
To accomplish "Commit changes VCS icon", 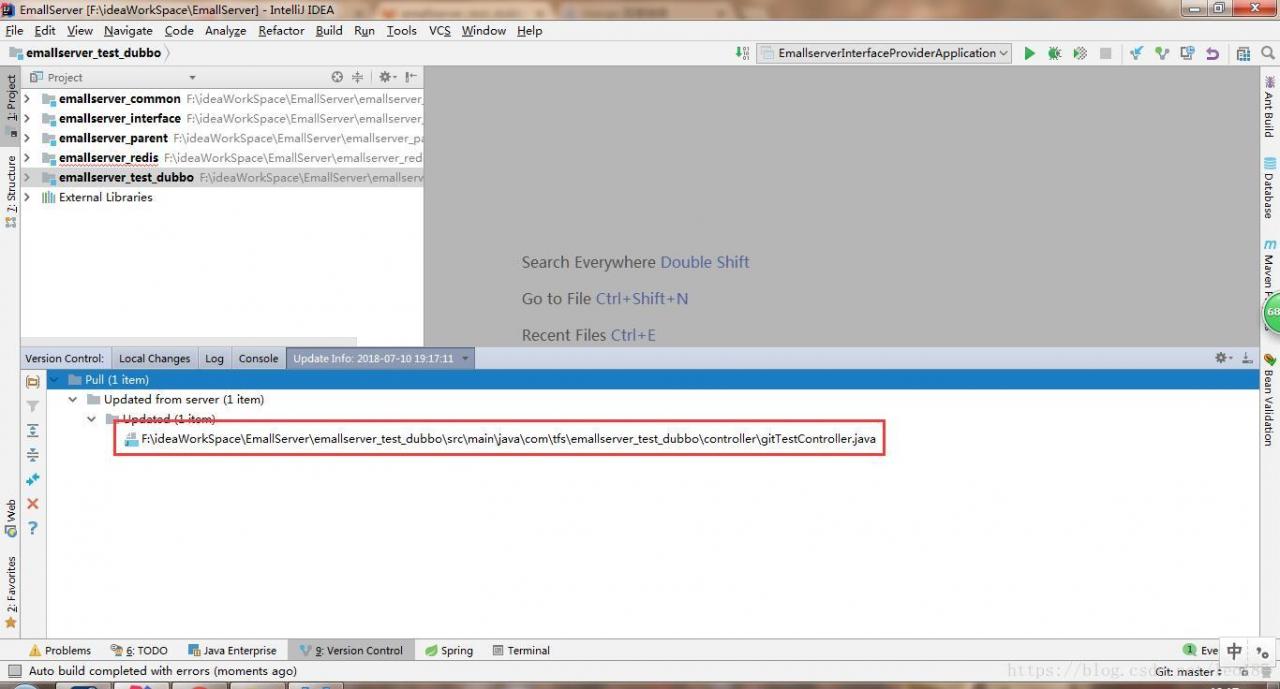I will pos(1161,53).
